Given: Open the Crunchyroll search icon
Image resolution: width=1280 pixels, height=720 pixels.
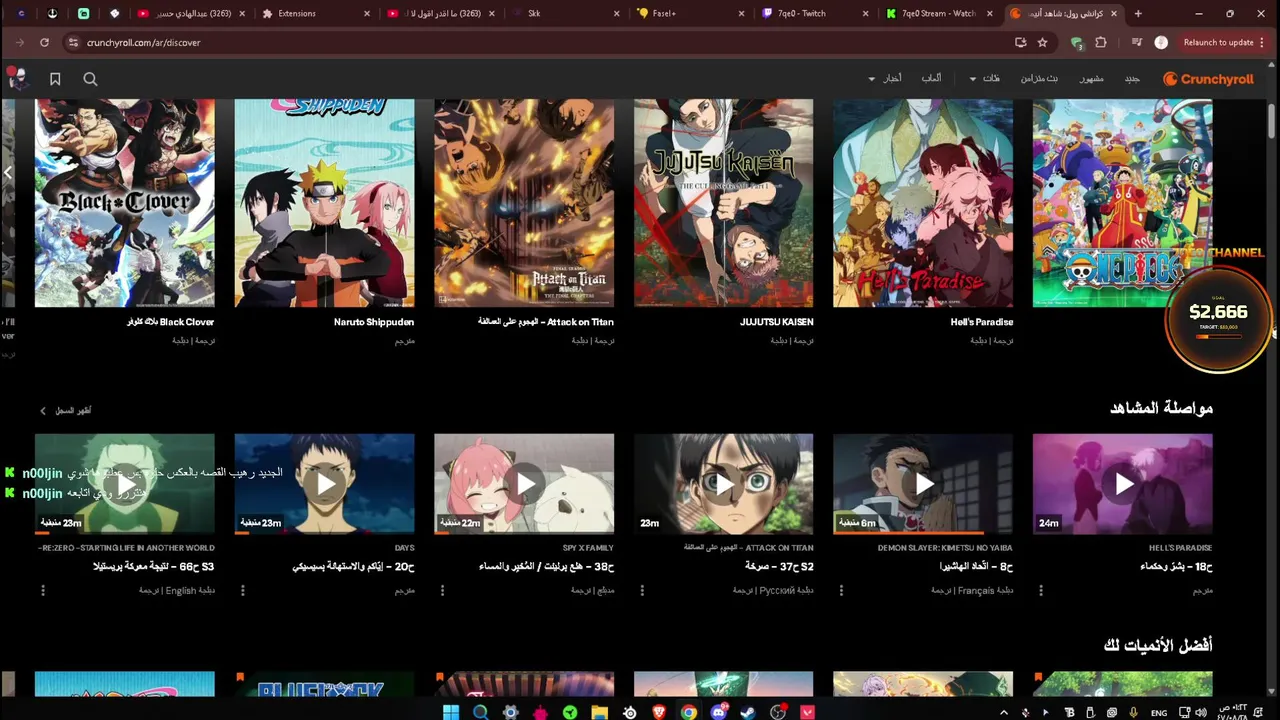Looking at the screenshot, I should pos(90,79).
